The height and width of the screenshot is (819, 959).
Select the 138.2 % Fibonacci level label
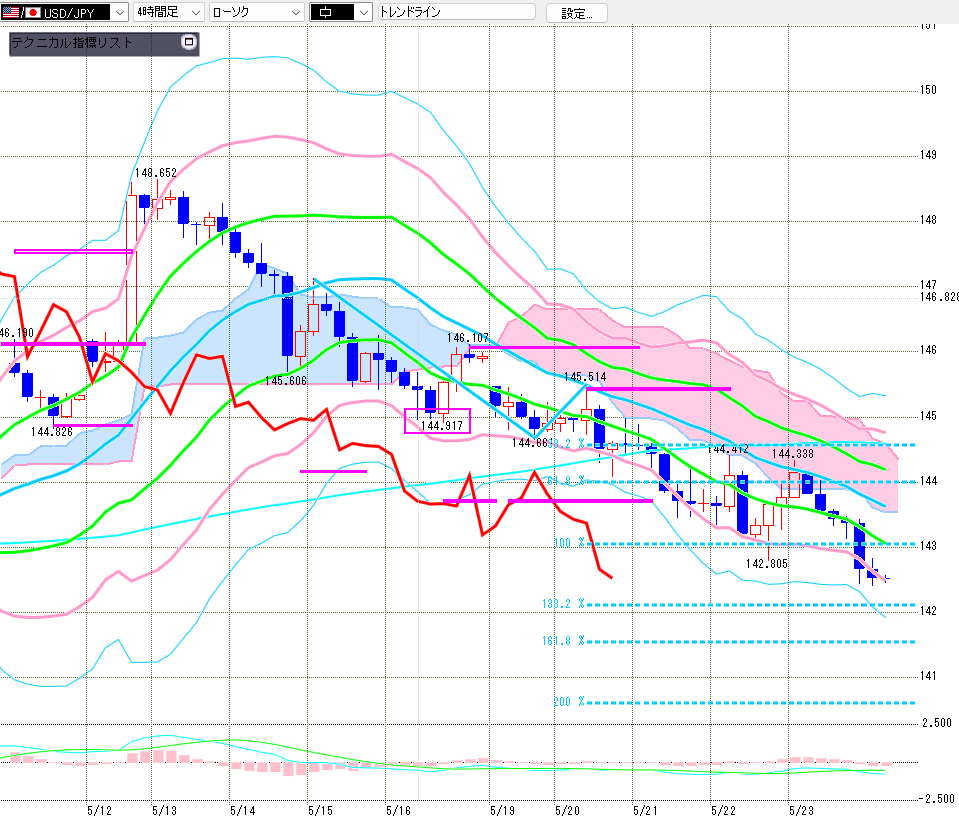563,604
